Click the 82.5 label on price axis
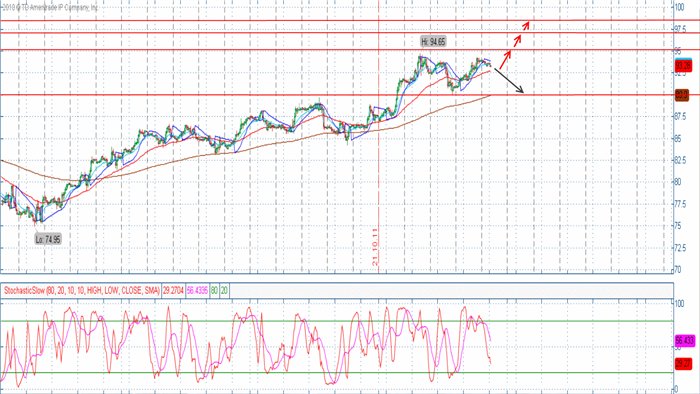This screenshot has height=394, width=700. 680,160
